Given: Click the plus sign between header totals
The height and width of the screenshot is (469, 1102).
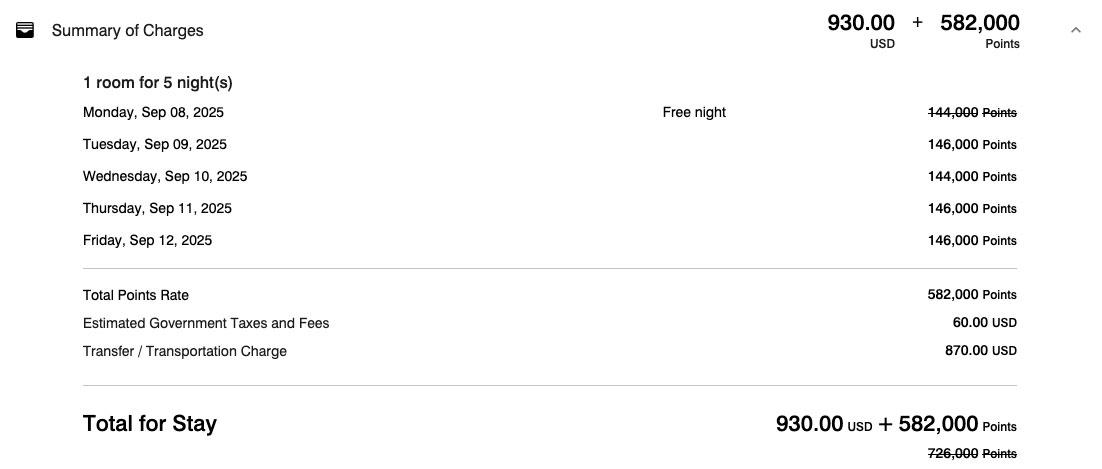Looking at the screenshot, I should pyautogui.click(x=917, y=23).
